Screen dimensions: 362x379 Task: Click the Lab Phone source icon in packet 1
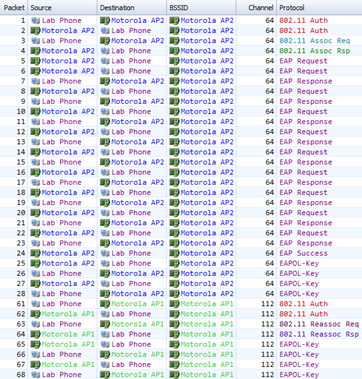tap(35, 21)
